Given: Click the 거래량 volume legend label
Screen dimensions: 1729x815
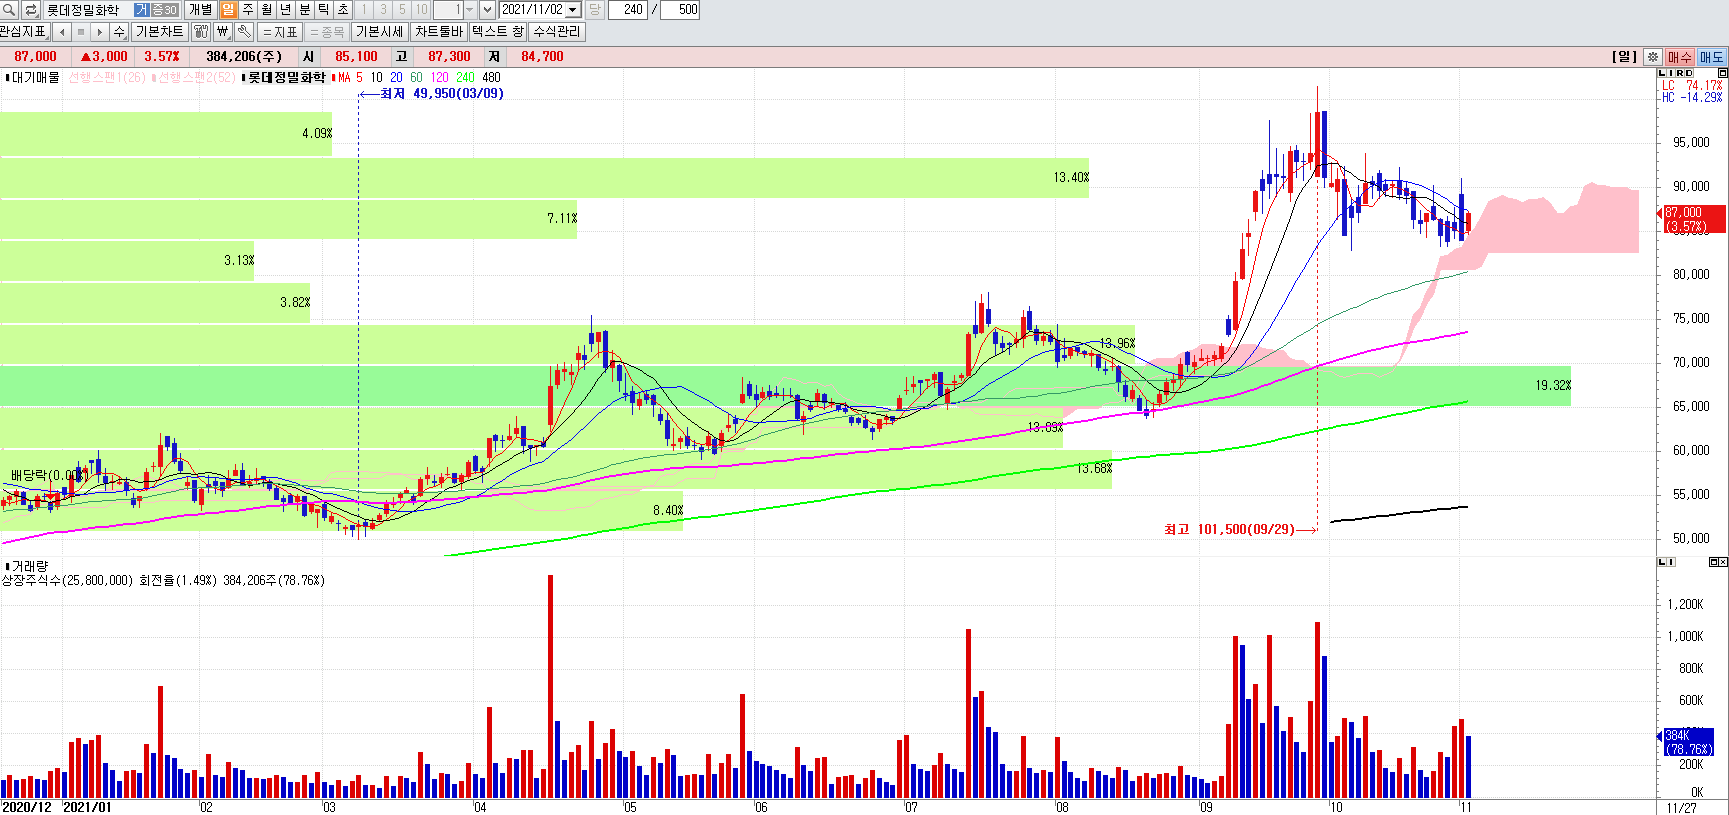Looking at the screenshot, I should [27, 566].
